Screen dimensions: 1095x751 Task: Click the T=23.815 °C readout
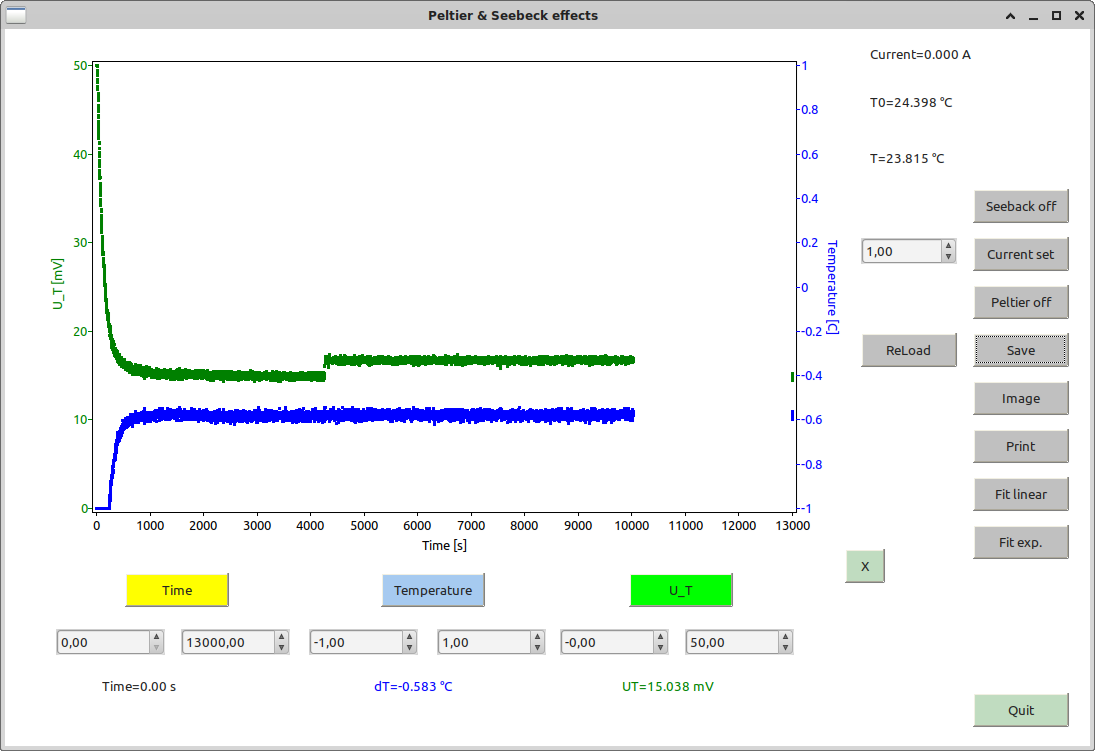click(x=906, y=159)
